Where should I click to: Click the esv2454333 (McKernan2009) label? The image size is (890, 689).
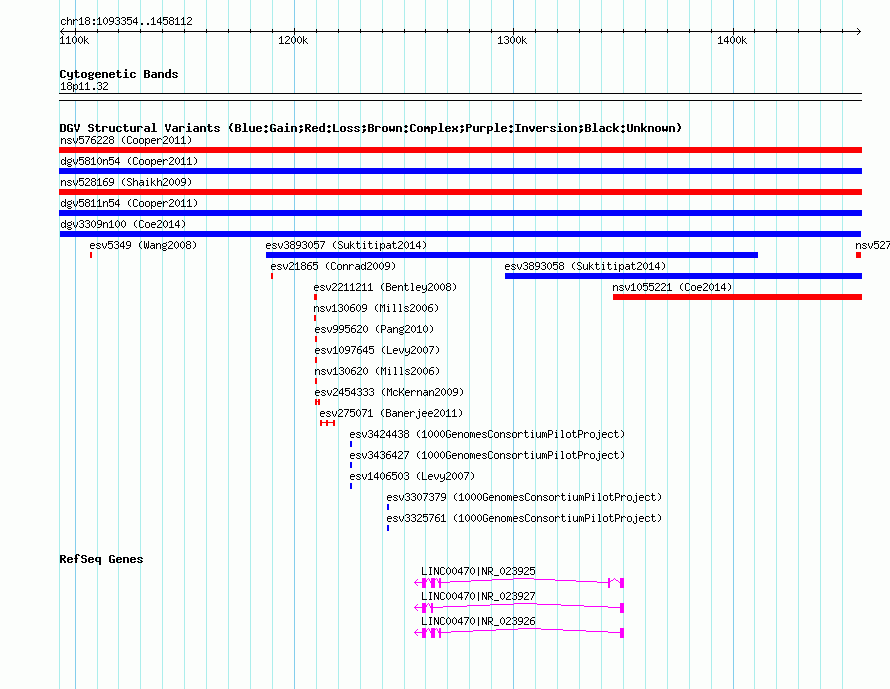(389, 392)
